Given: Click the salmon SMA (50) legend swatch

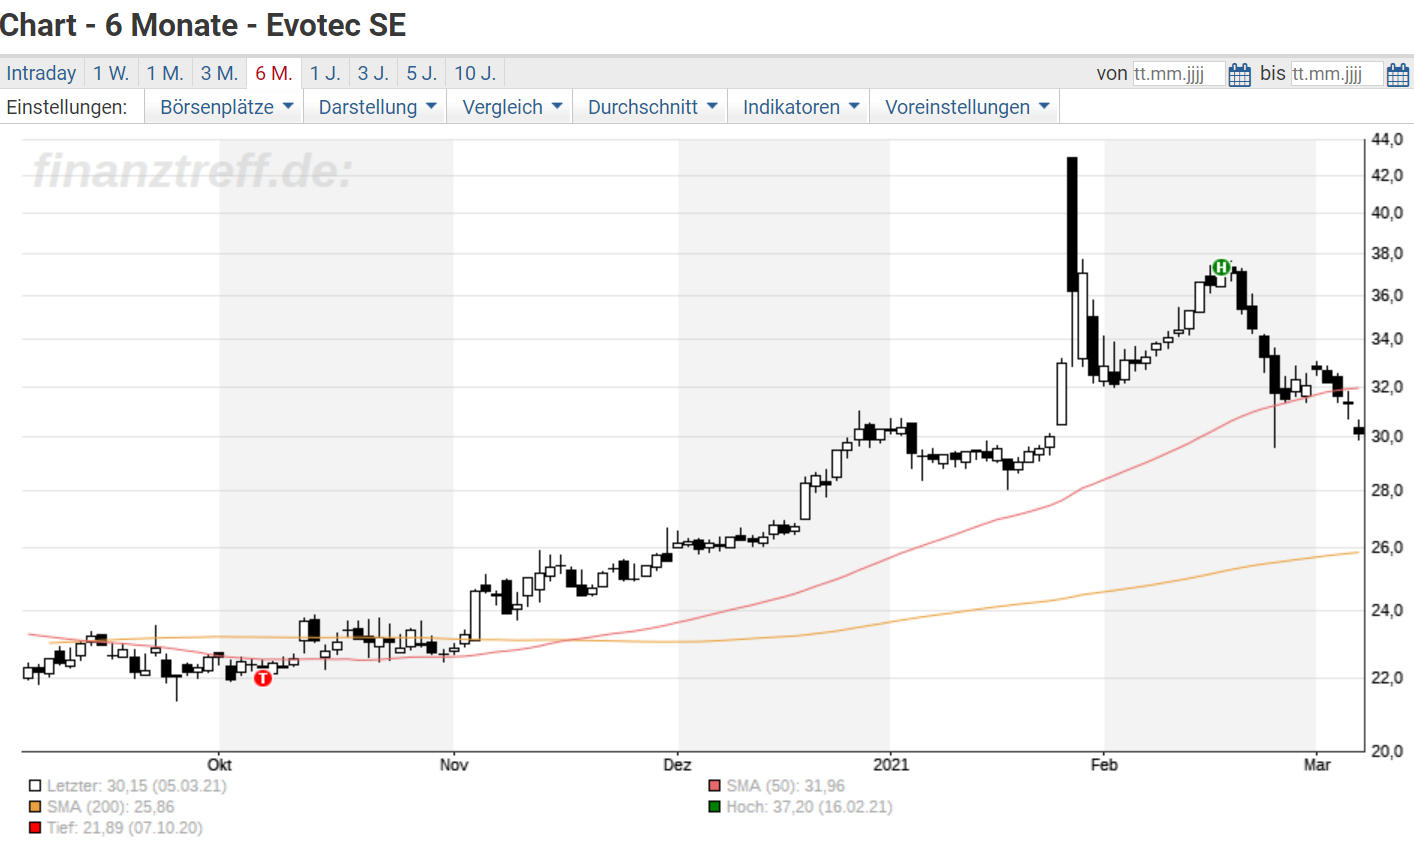Looking at the screenshot, I should (714, 786).
